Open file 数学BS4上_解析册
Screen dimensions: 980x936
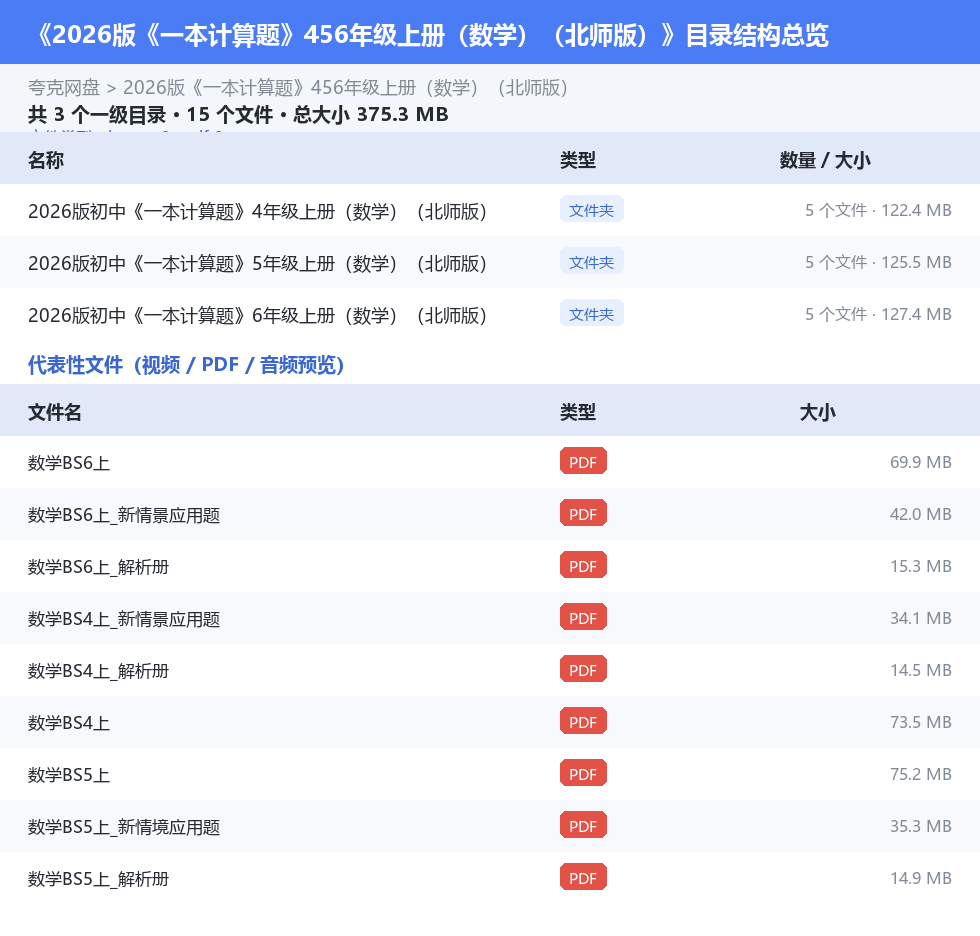coord(98,670)
